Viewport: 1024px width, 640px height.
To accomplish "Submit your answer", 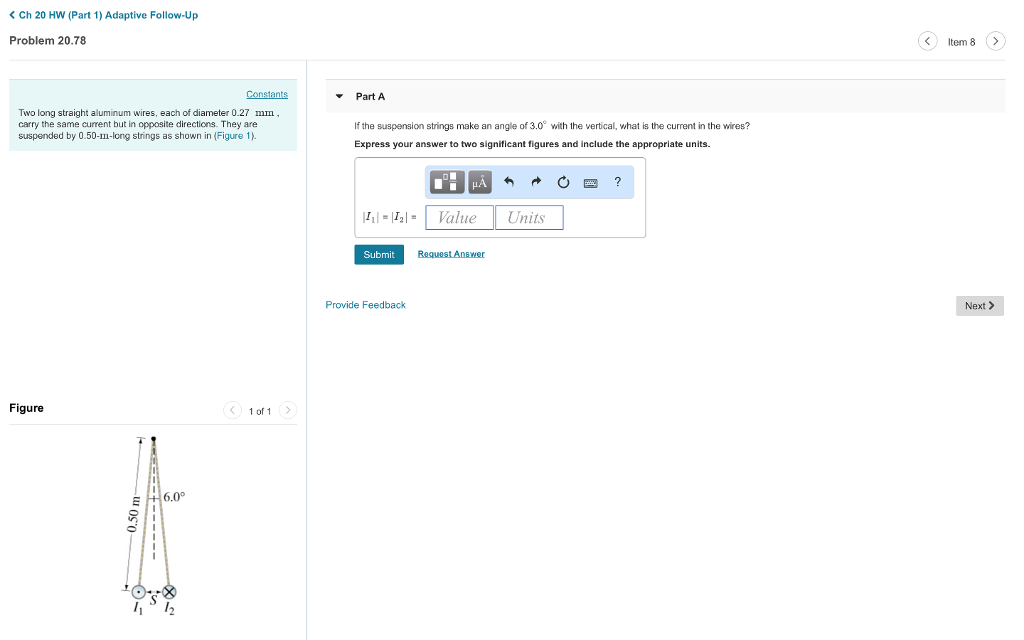I will pos(378,254).
